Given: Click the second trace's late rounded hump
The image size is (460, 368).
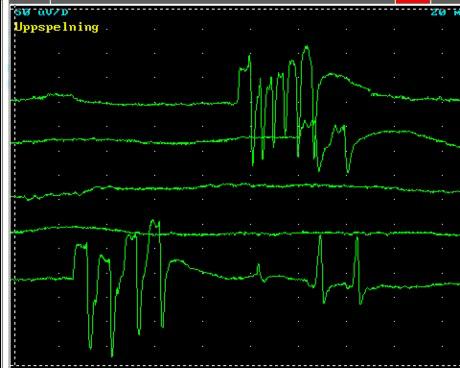Looking at the screenshot, I should [400, 133].
